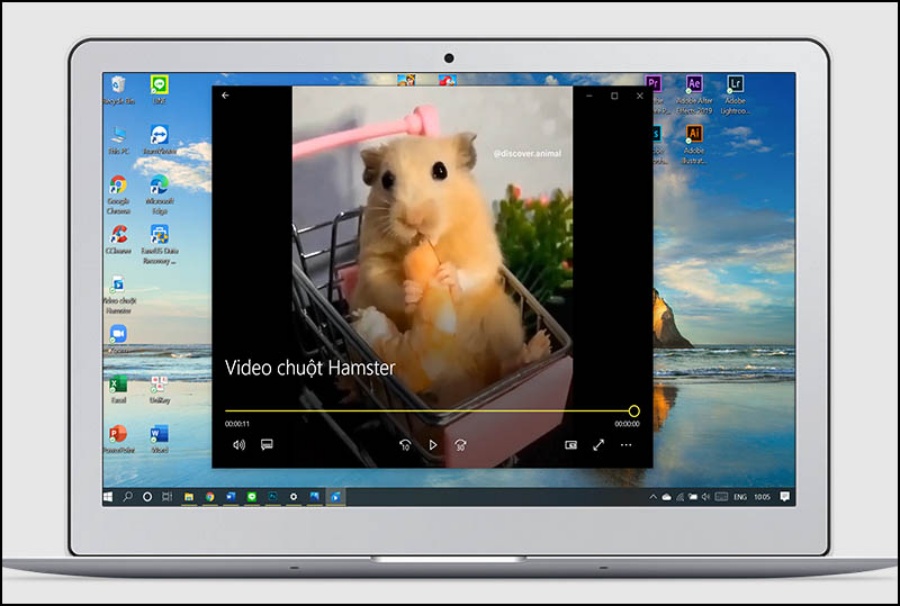Click the yellow seek bar handle
The width and height of the screenshot is (900, 606).
(634, 411)
